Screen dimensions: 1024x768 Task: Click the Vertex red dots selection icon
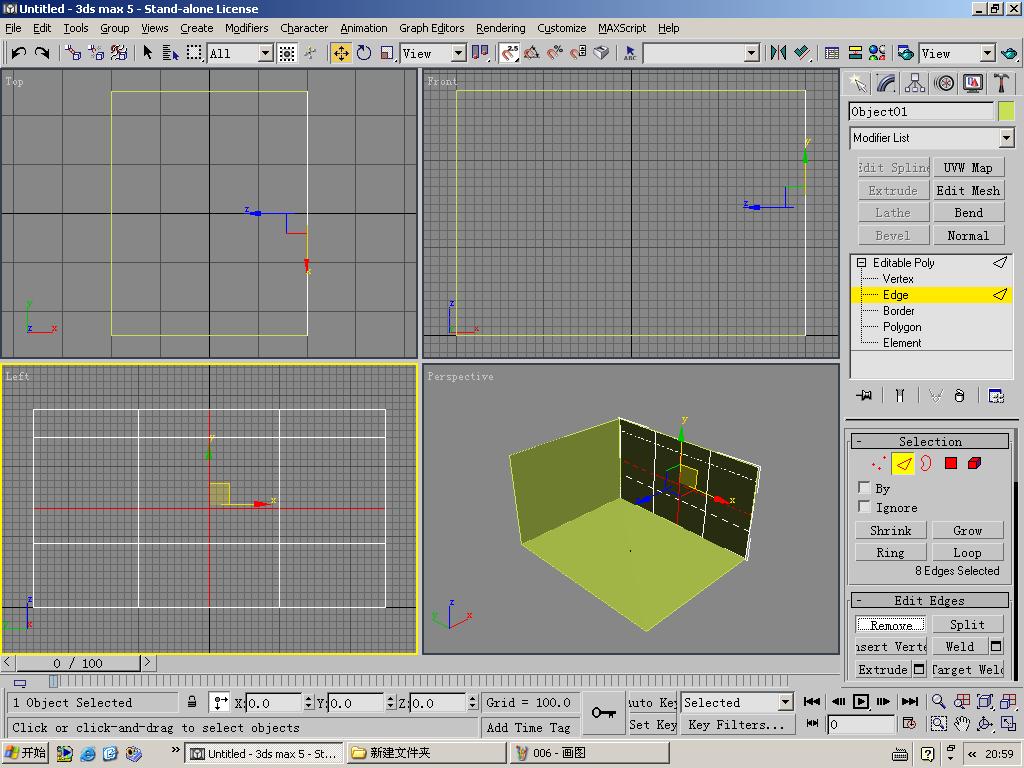pos(878,463)
